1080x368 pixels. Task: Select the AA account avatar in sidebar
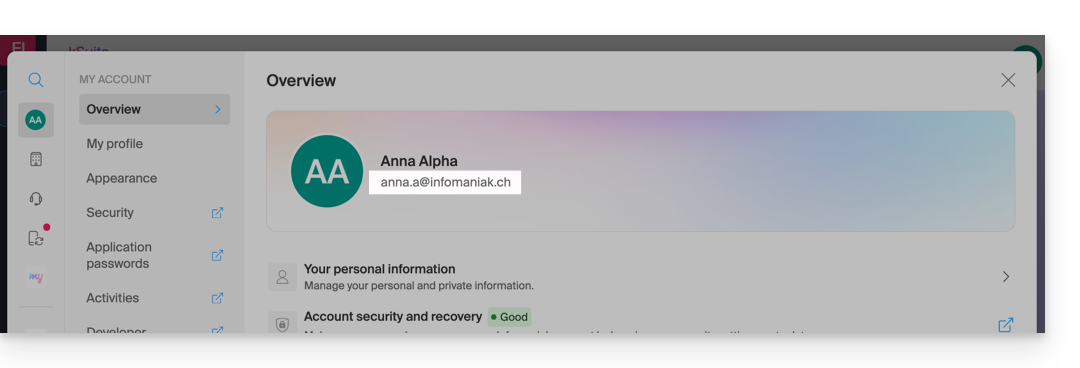(36, 120)
